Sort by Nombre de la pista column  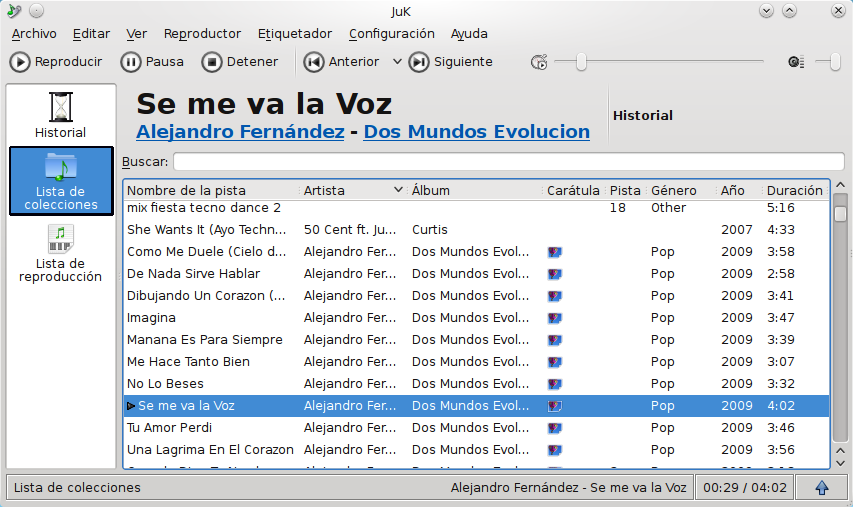click(x=212, y=190)
